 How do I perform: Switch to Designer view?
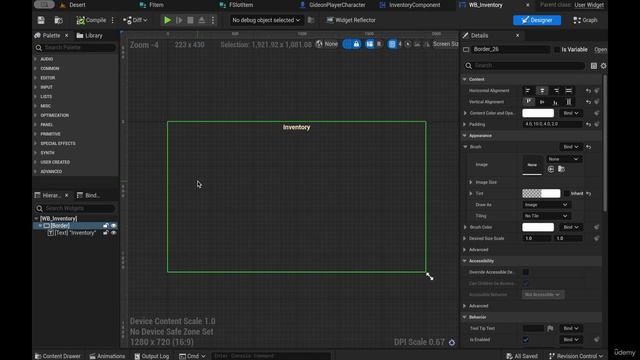point(537,20)
